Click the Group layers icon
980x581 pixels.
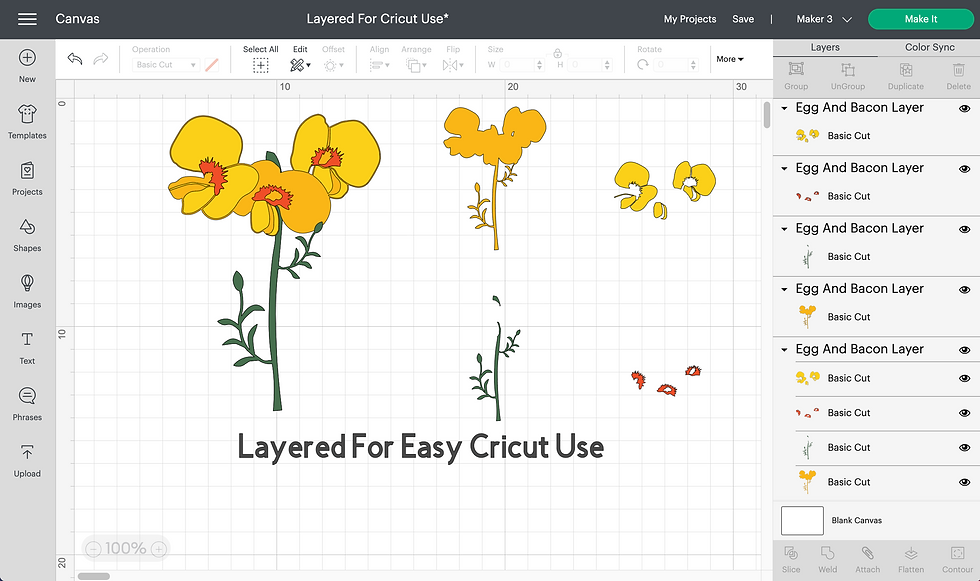796,69
